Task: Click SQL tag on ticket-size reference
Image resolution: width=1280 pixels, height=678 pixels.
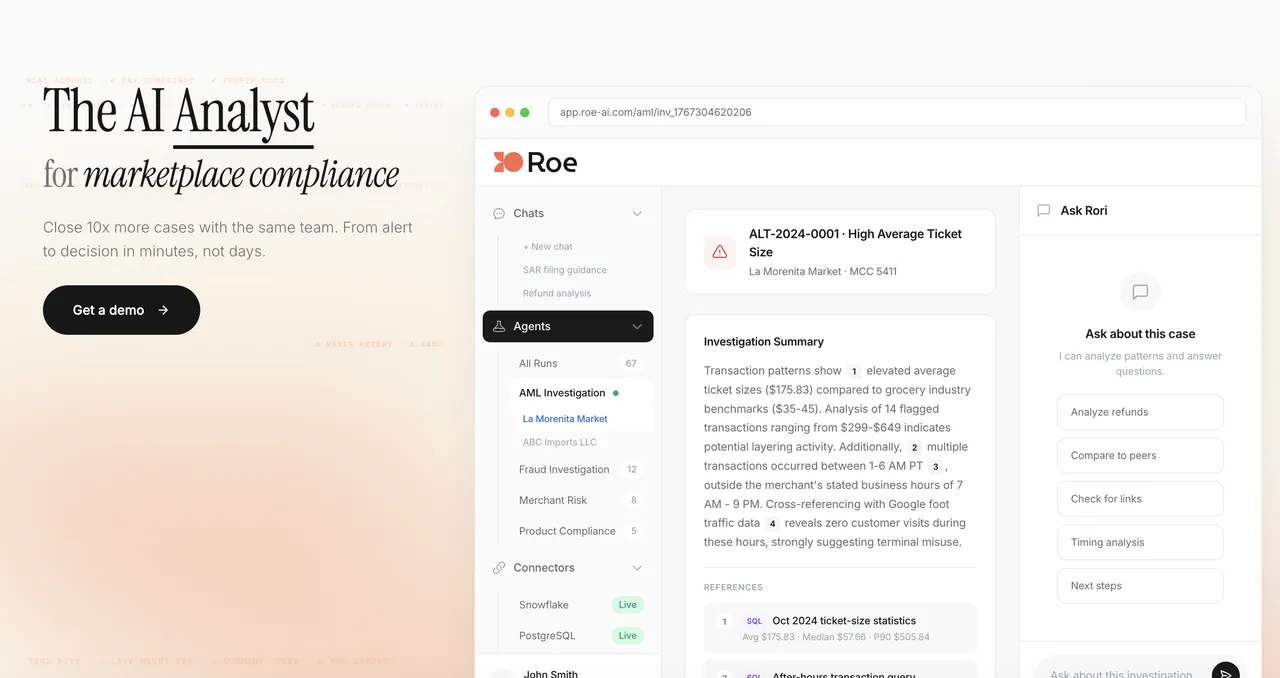Action: click(x=754, y=621)
